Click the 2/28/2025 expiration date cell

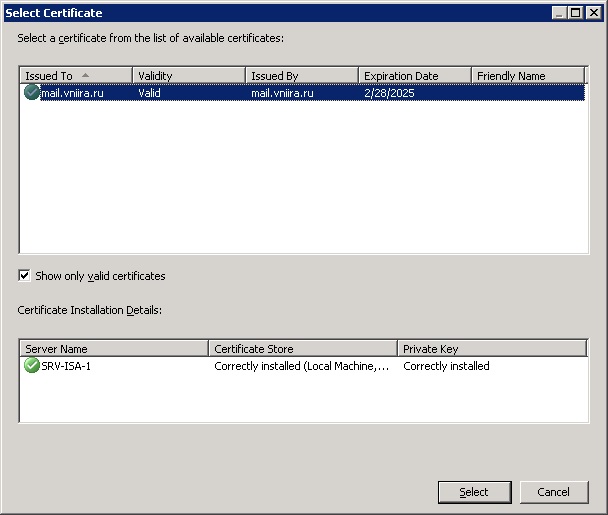[389, 93]
